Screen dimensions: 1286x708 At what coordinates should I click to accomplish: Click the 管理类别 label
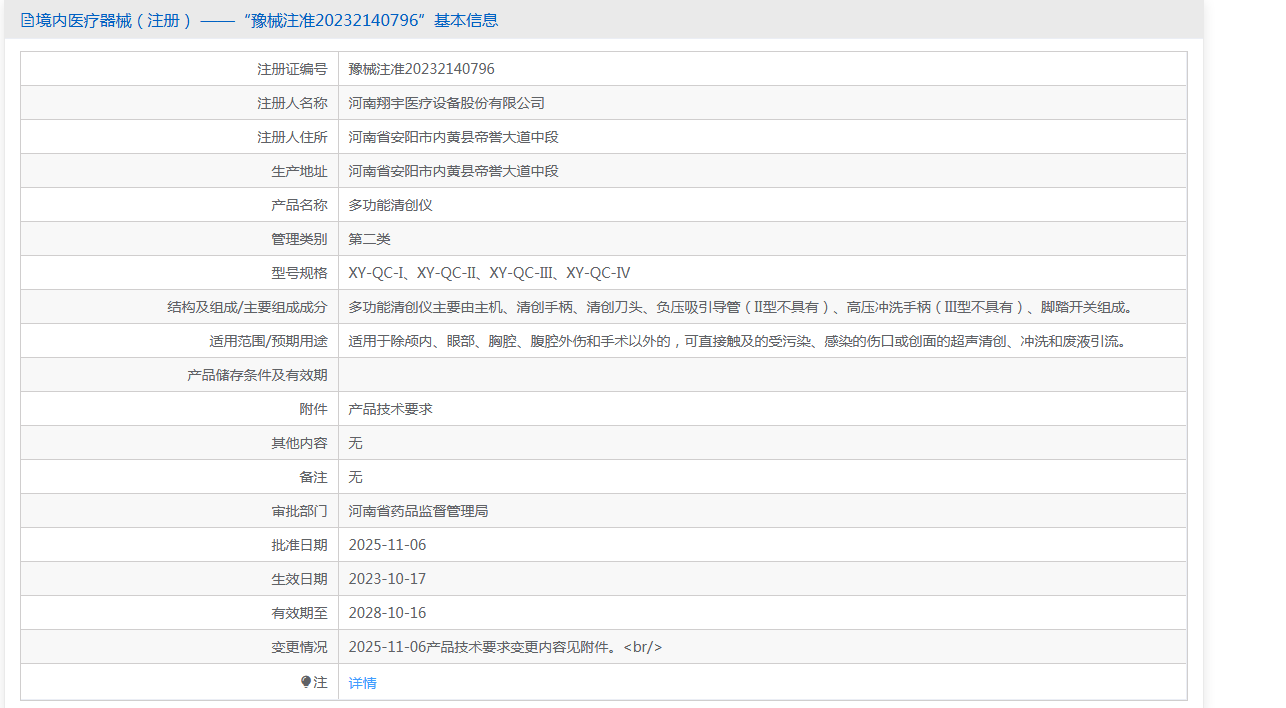299,239
